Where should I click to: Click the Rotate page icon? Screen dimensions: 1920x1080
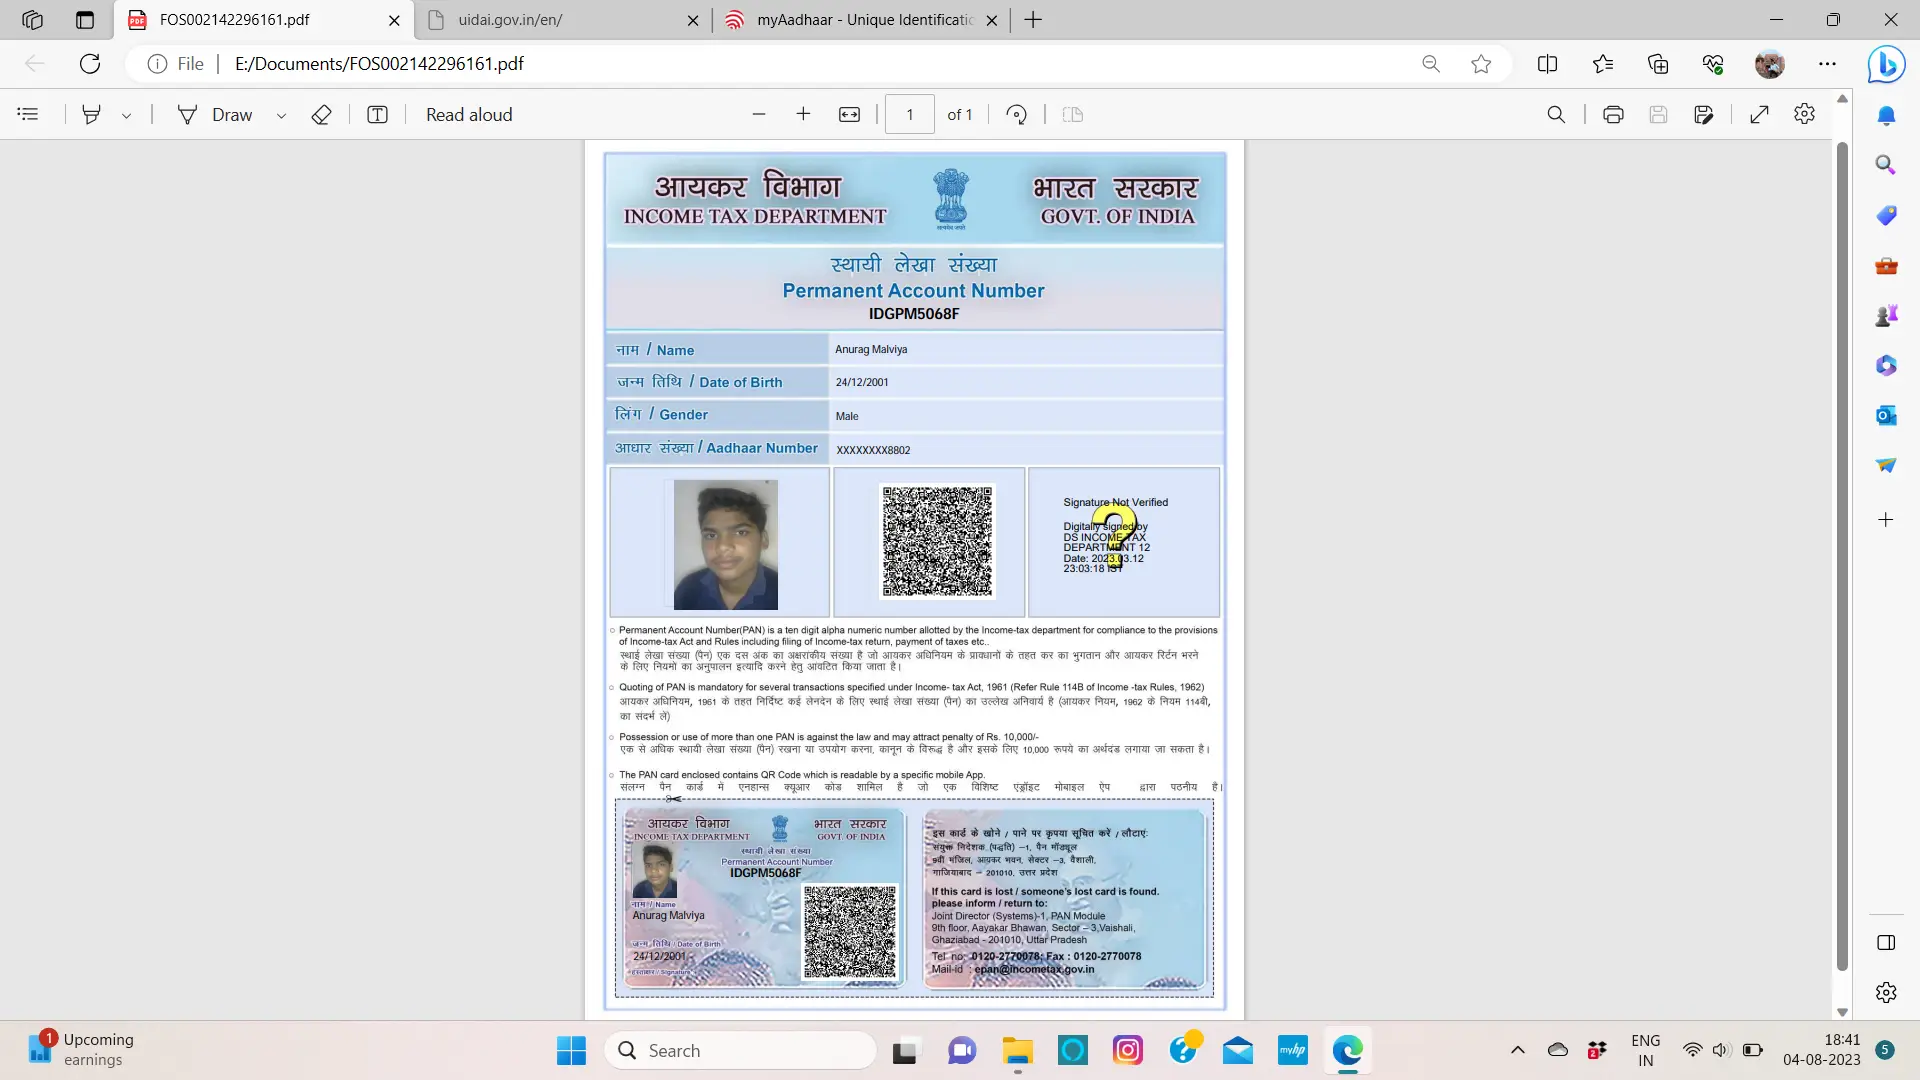1016,115
